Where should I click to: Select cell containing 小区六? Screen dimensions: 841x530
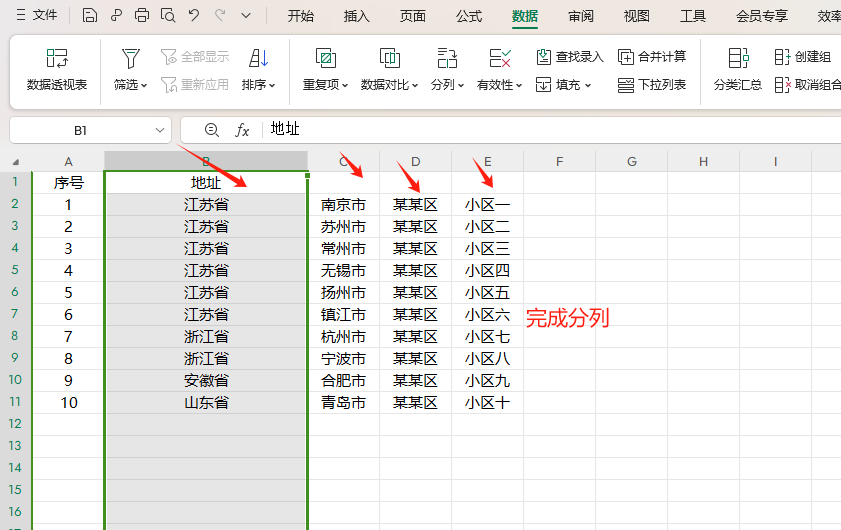pyautogui.click(x=488, y=315)
